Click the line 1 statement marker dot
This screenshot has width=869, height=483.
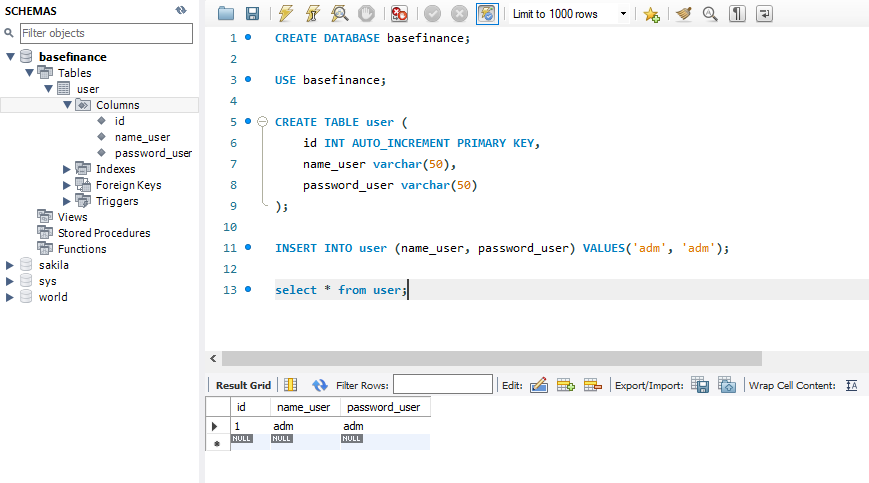click(248, 37)
